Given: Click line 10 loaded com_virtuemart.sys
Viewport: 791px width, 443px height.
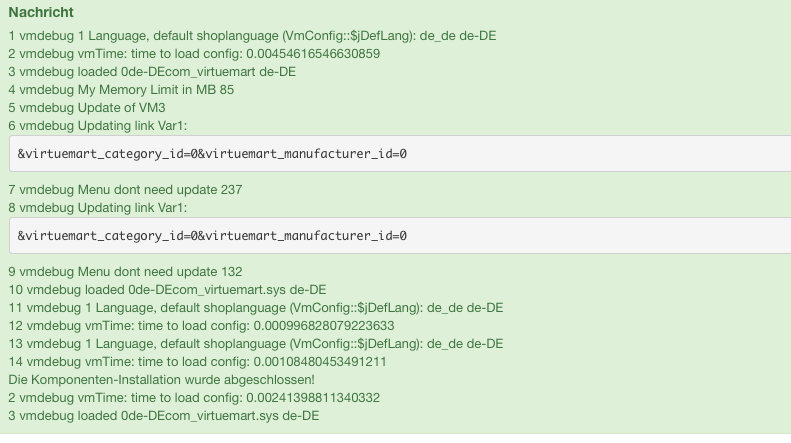Looking at the screenshot, I should [x=167, y=290].
